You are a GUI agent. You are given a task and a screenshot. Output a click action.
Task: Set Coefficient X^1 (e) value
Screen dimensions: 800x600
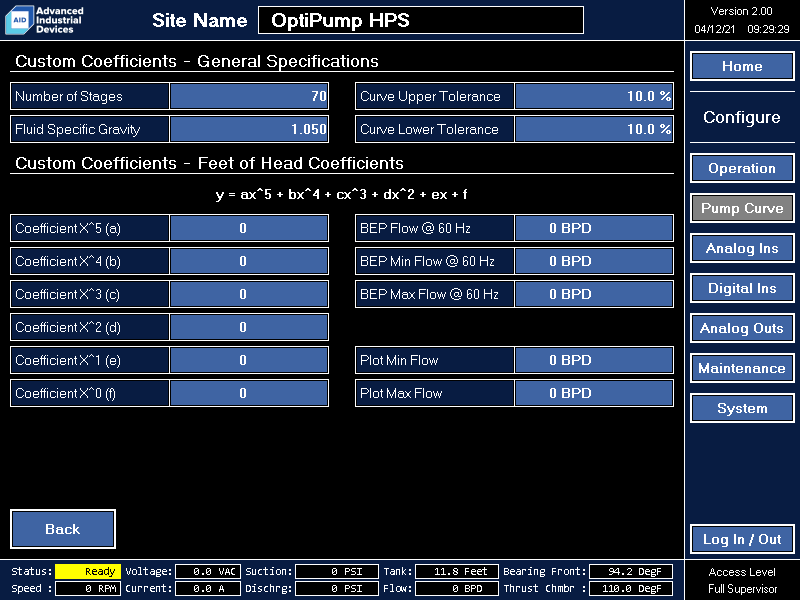[249, 360]
